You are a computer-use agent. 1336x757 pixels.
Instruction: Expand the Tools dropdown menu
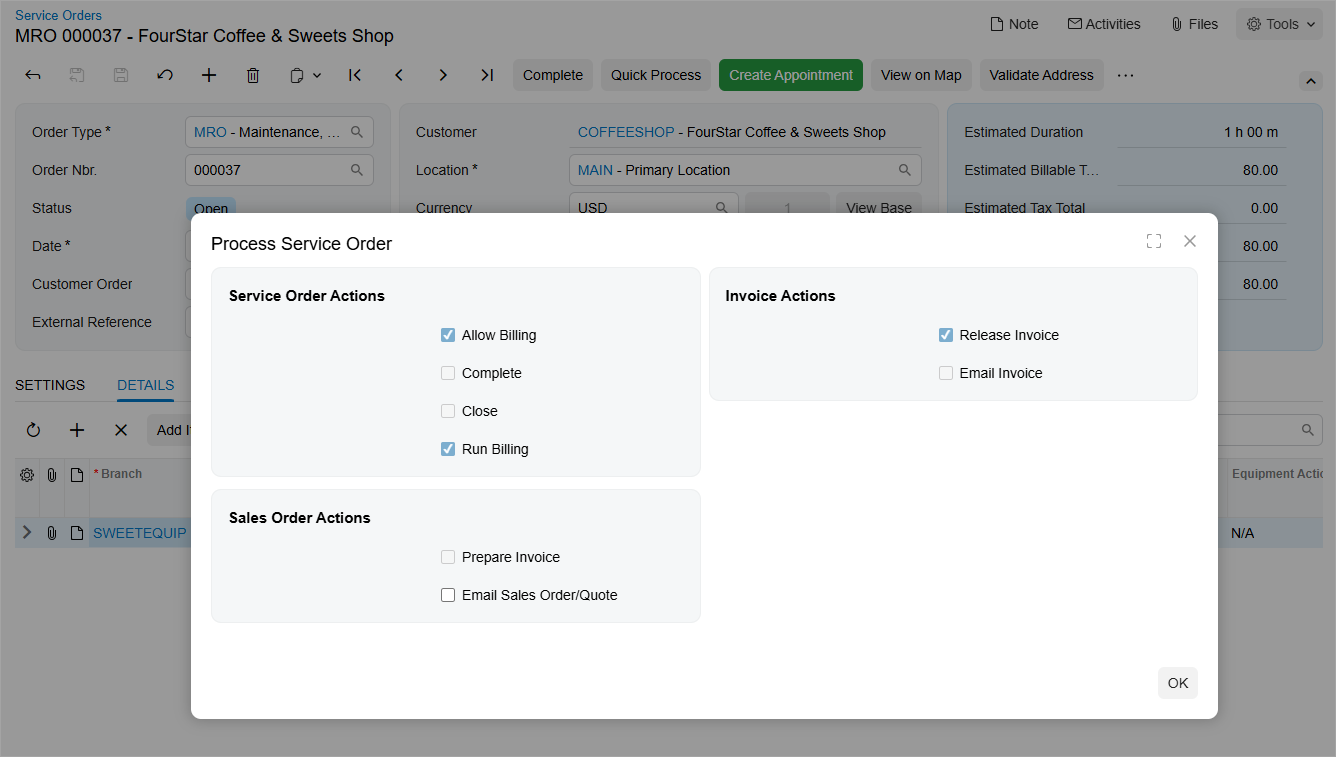(1279, 24)
